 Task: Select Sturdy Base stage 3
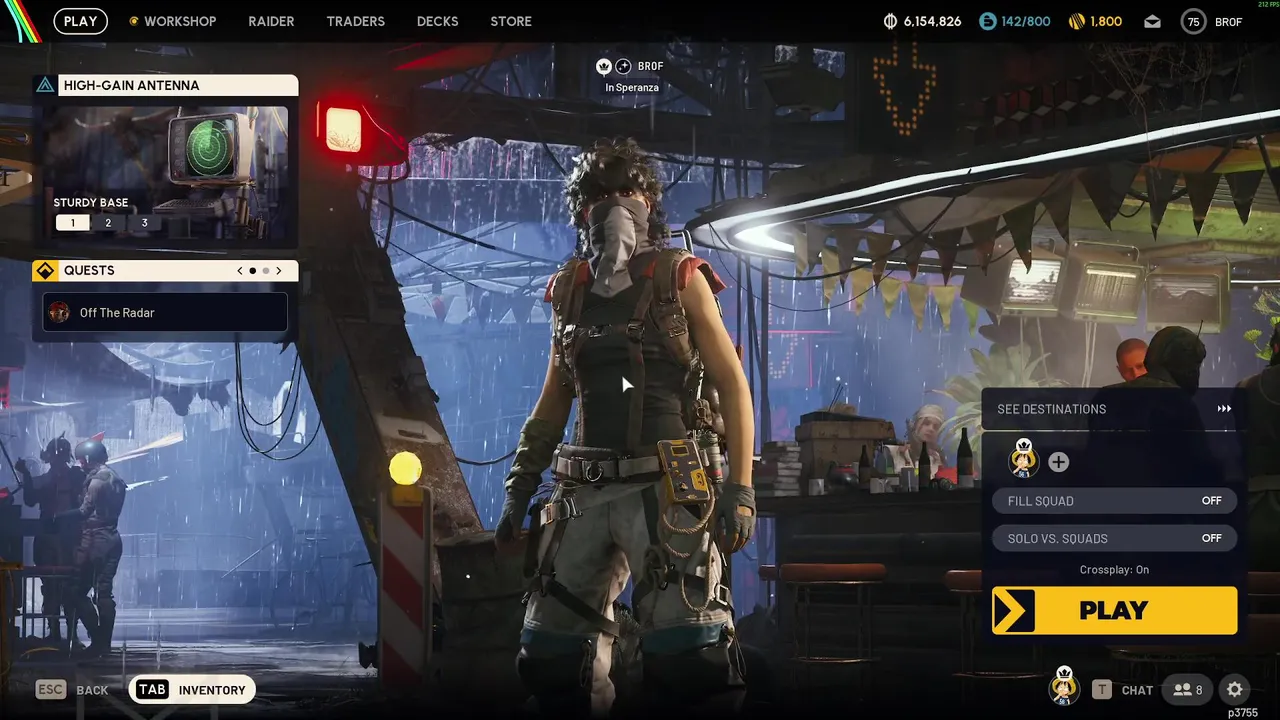[144, 223]
